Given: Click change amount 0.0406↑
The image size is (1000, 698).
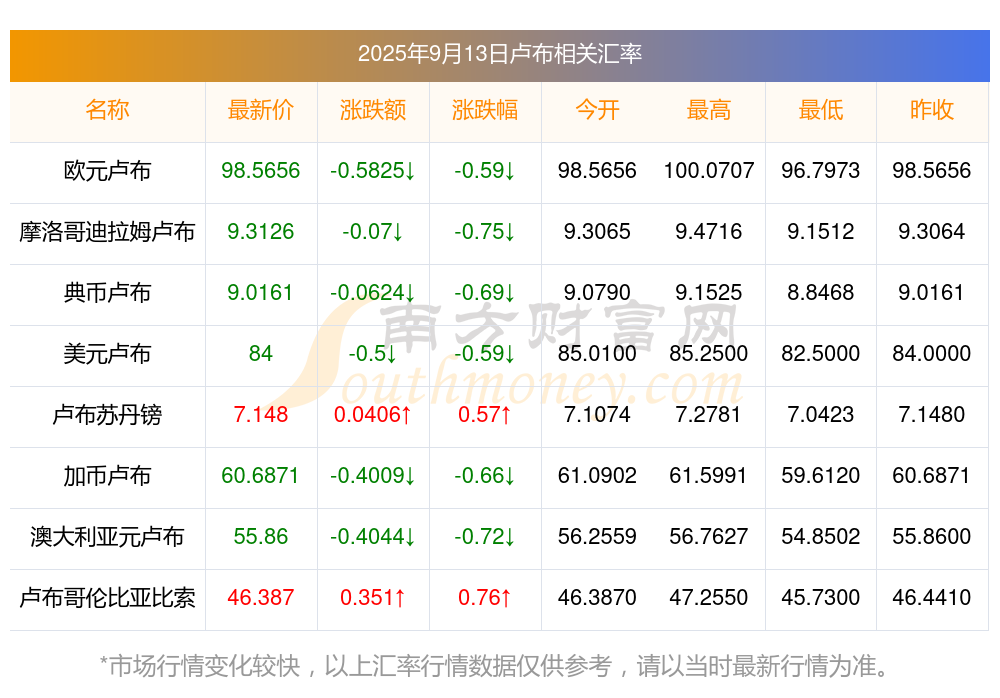Looking at the screenshot, I should pyautogui.click(x=372, y=415).
